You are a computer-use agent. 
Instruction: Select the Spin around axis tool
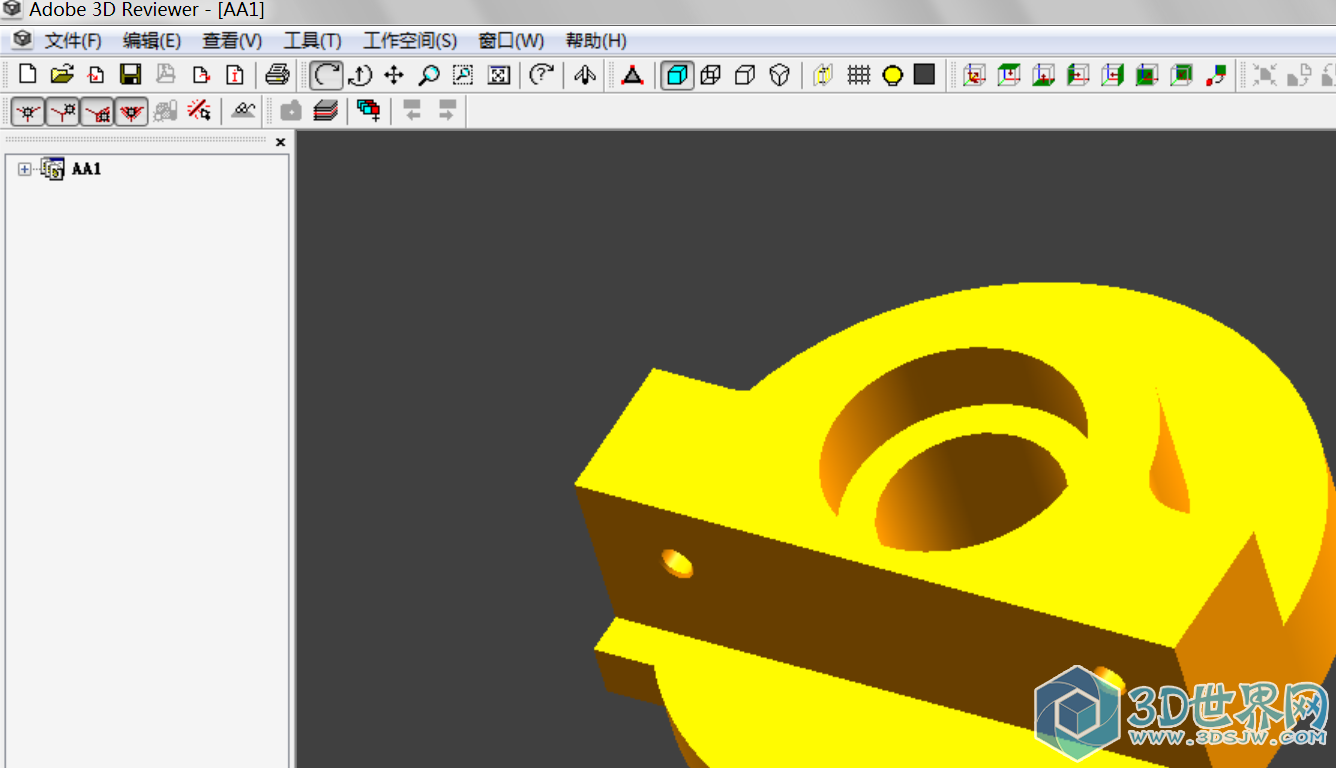pos(359,75)
